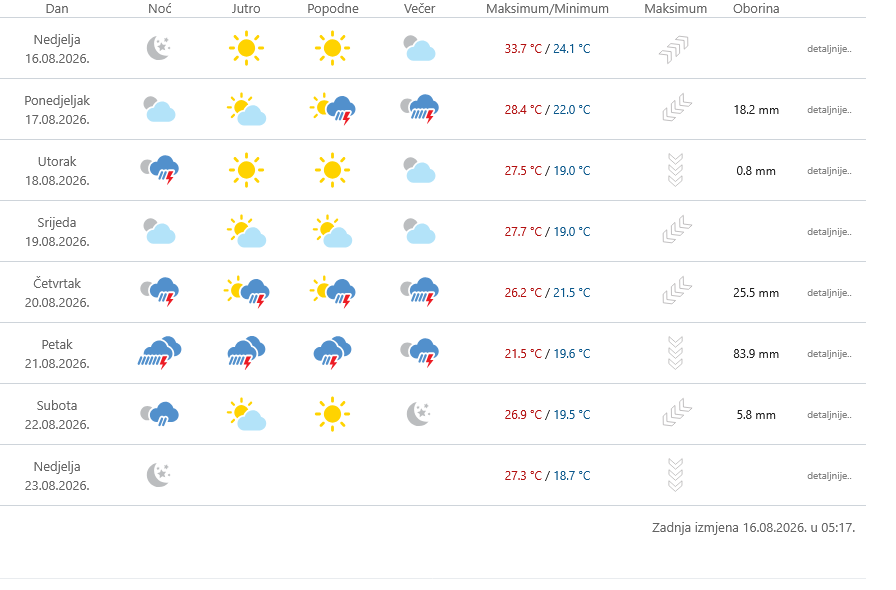Image resolution: width=896 pixels, height=590 pixels.
Task: Click Thursday morning sun-thunderstorm icon
Action: point(246,292)
